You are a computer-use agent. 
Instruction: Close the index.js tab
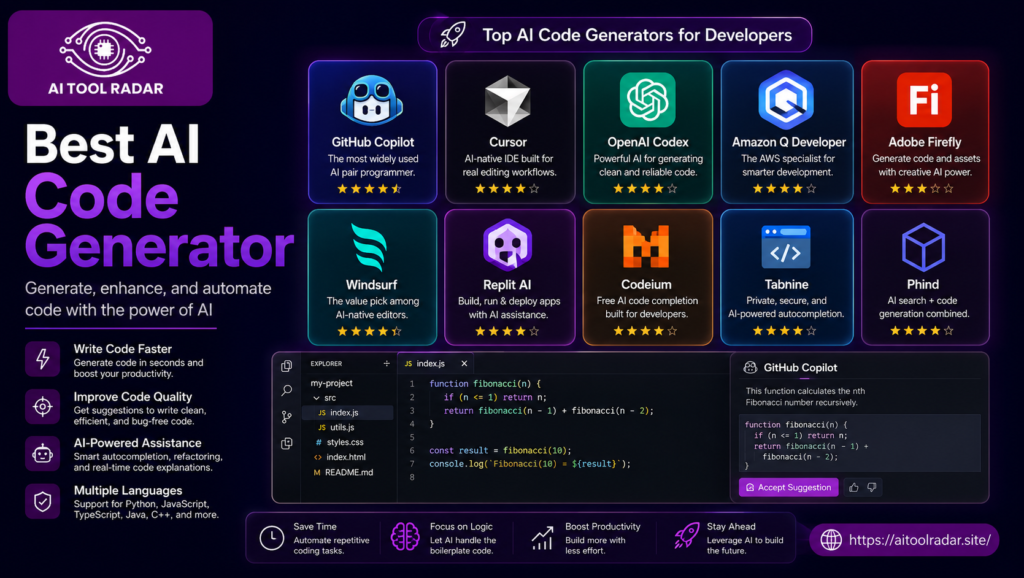click(464, 364)
